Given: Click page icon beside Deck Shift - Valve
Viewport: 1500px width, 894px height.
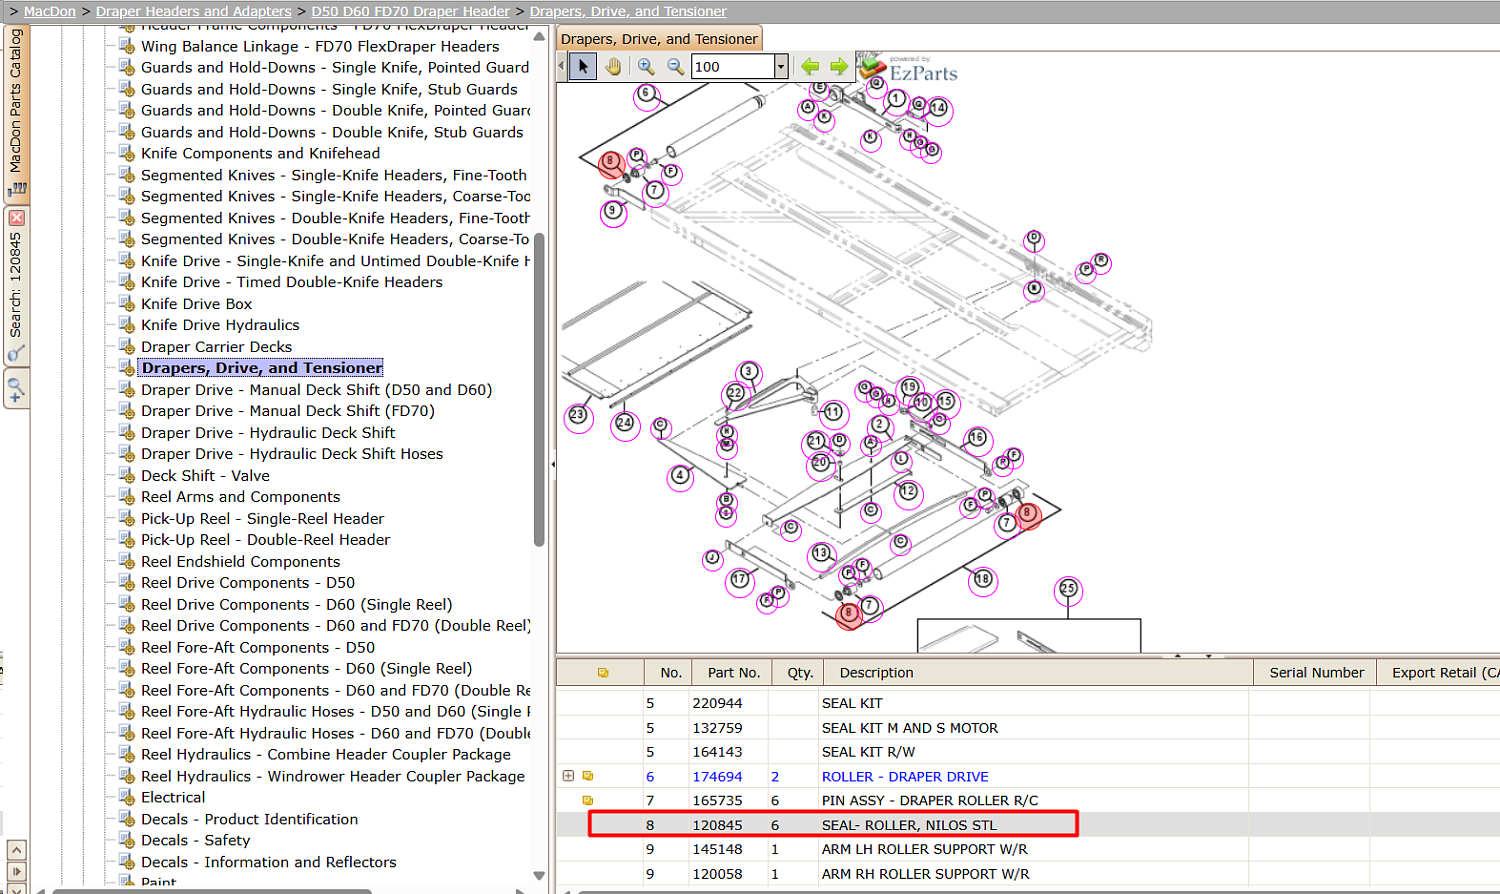Looking at the screenshot, I should (x=127, y=476).
